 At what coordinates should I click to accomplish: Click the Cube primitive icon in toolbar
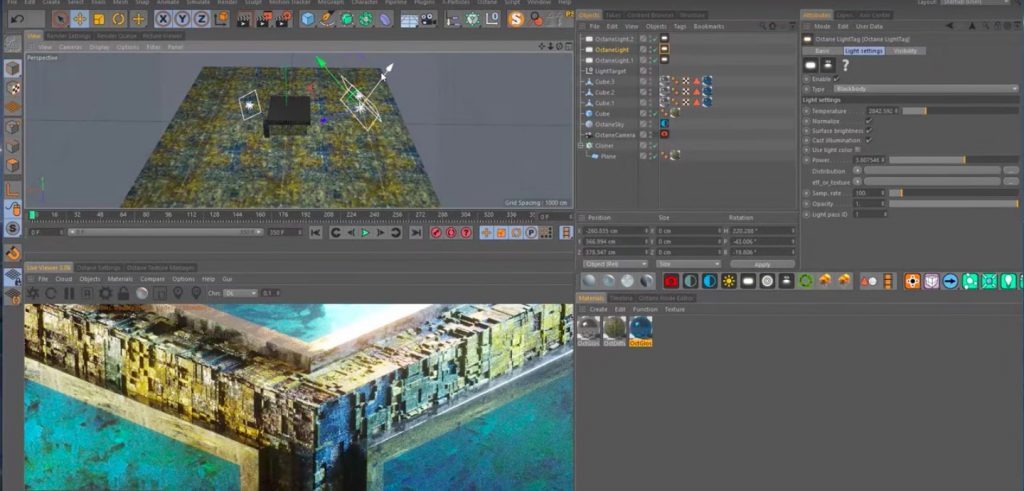pos(308,18)
